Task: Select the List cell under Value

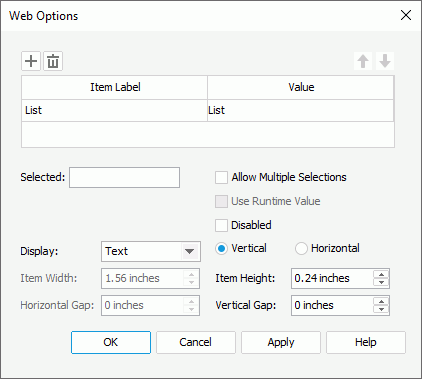Action: click(300, 110)
